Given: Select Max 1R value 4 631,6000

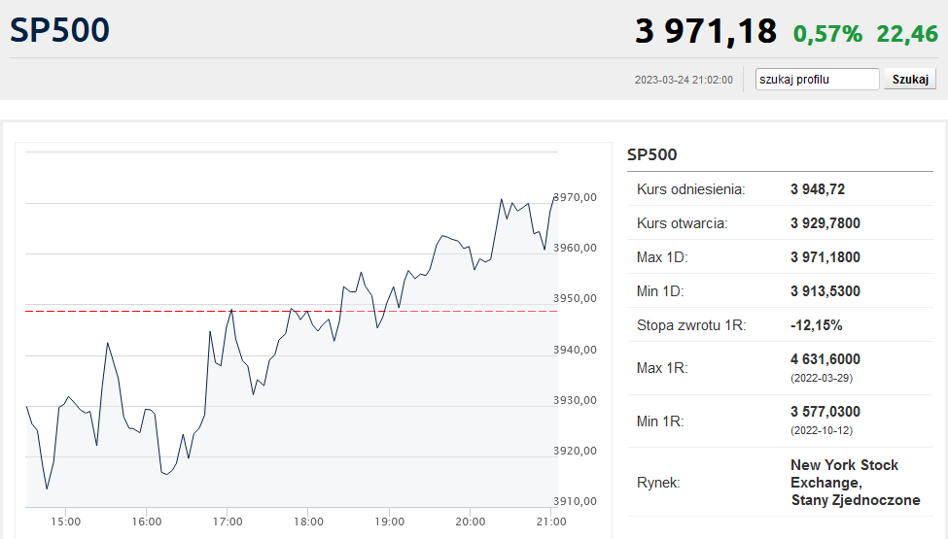Looking at the screenshot, I should (825, 359).
